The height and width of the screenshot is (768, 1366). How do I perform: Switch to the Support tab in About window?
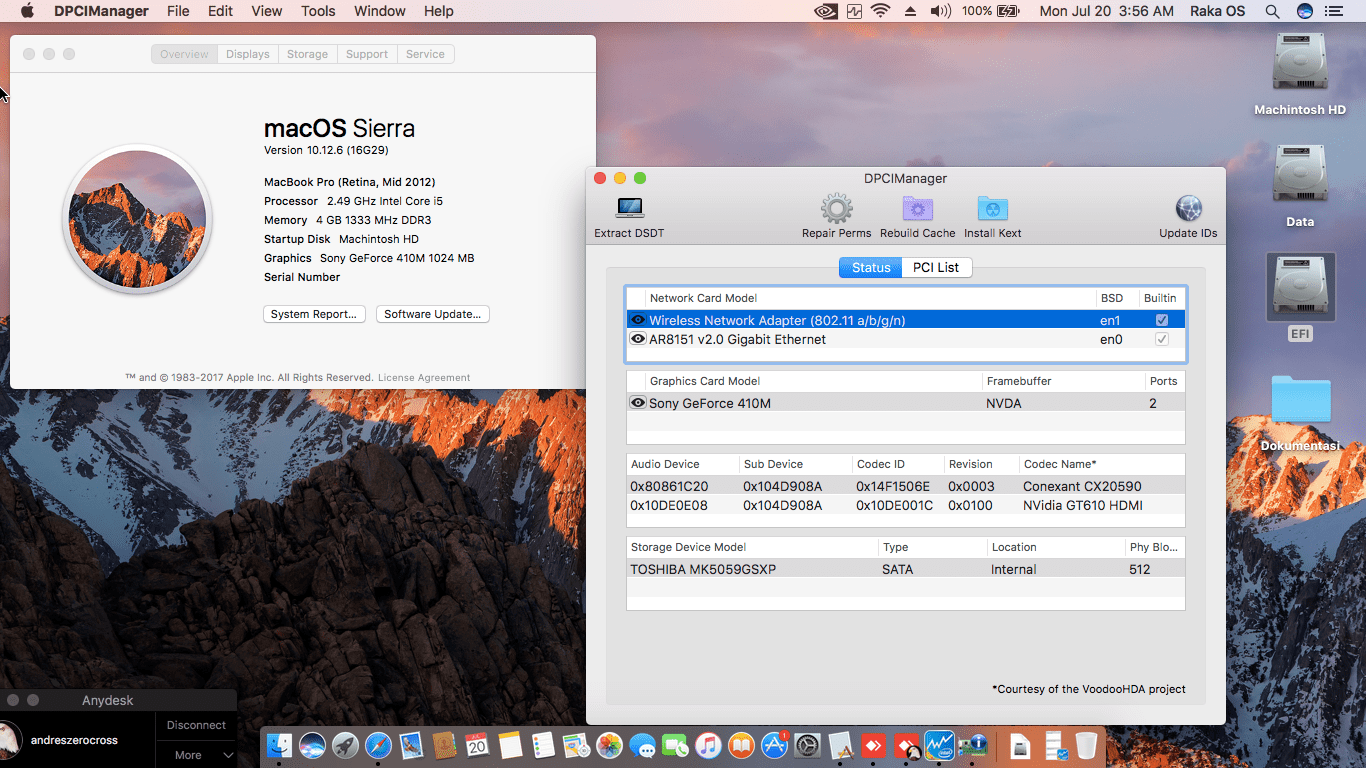367,54
